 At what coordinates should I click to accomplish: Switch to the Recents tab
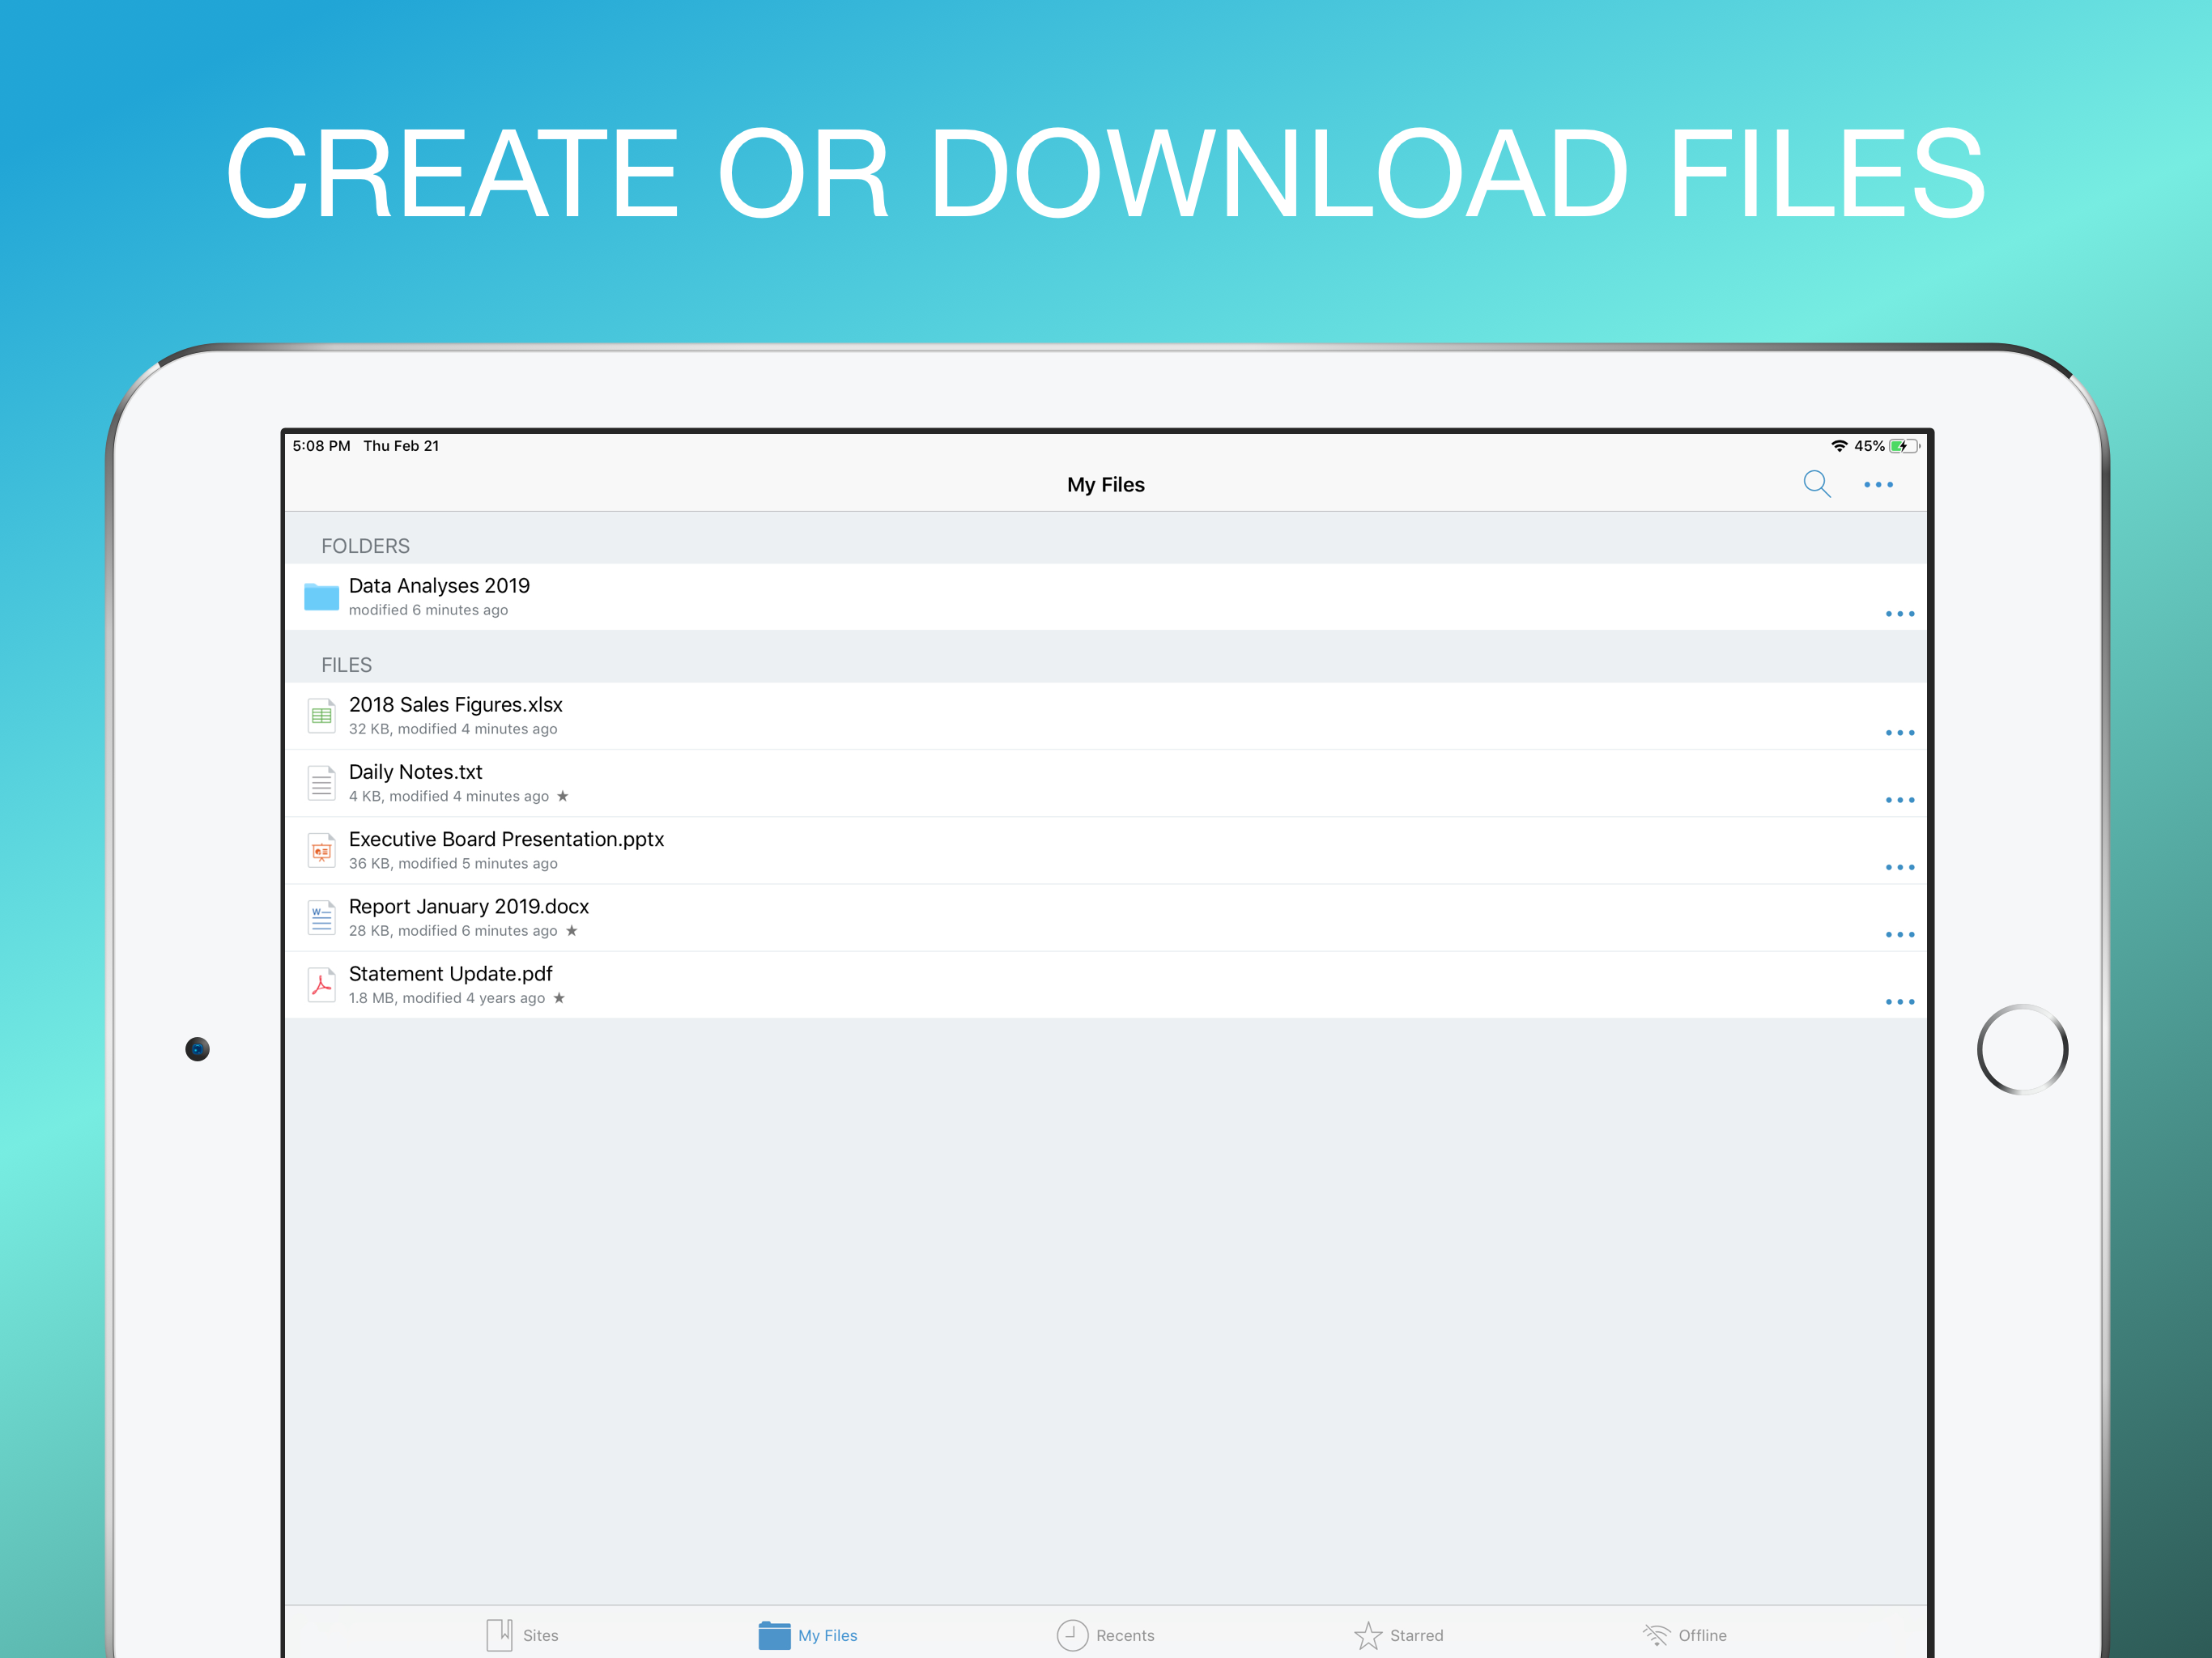(1105, 1635)
